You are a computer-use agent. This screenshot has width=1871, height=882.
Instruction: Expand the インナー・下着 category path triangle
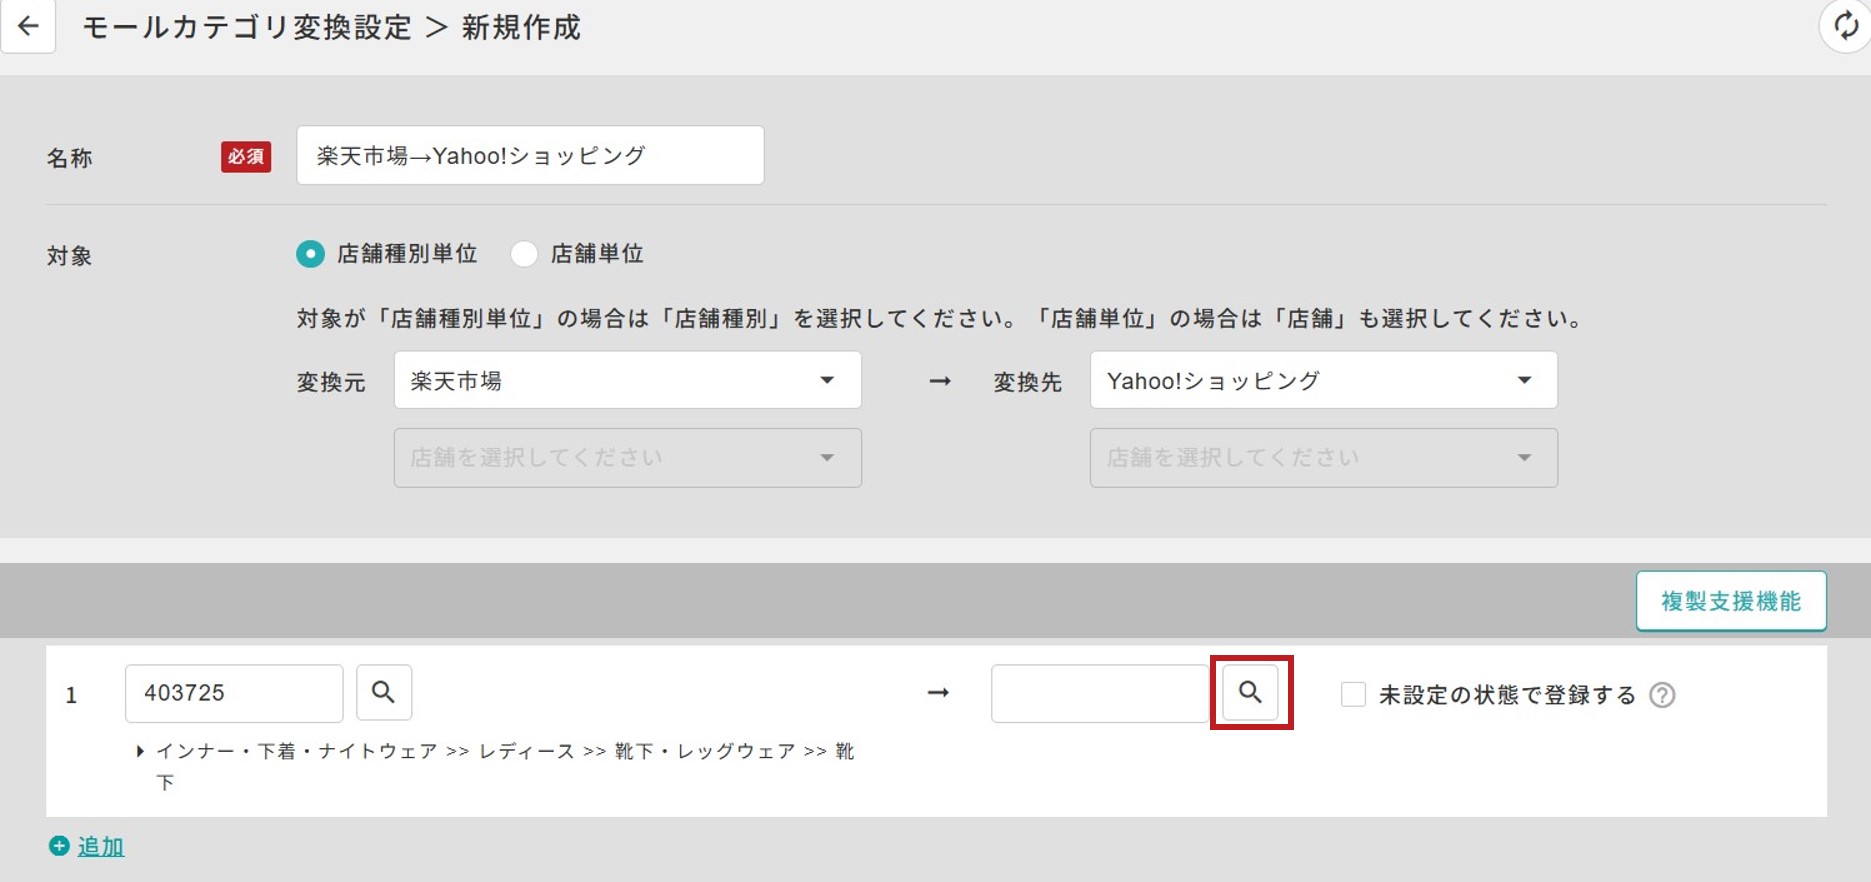coord(140,751)
